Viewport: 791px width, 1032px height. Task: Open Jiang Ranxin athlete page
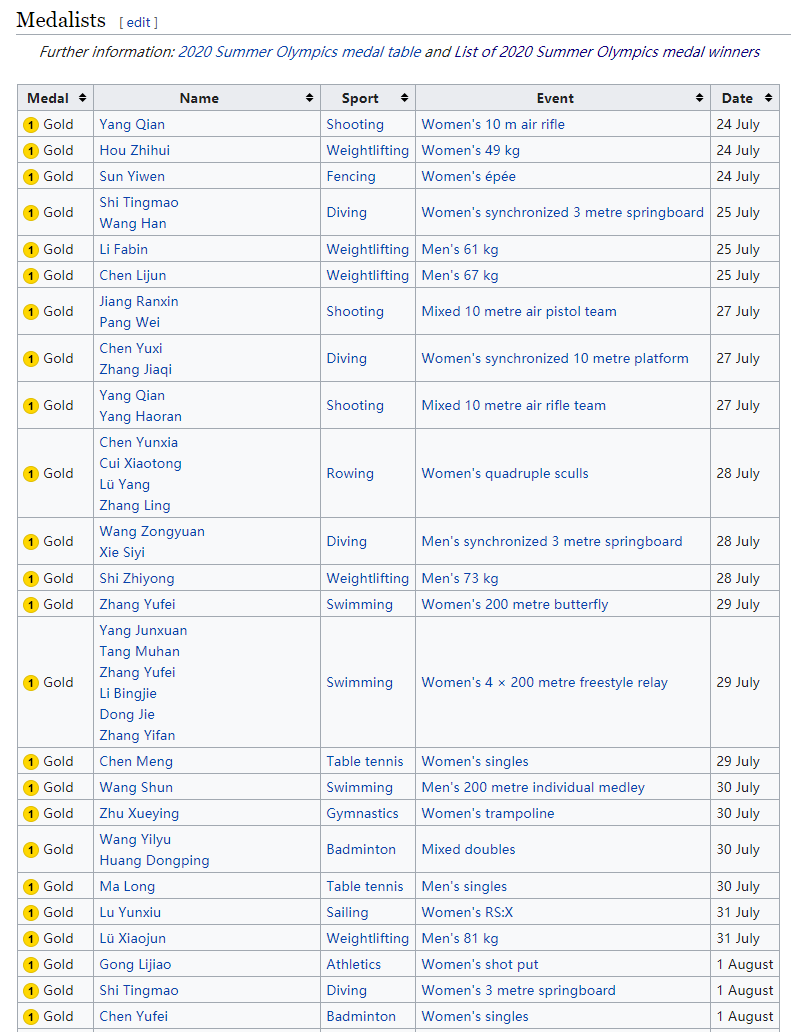(139, 301)
